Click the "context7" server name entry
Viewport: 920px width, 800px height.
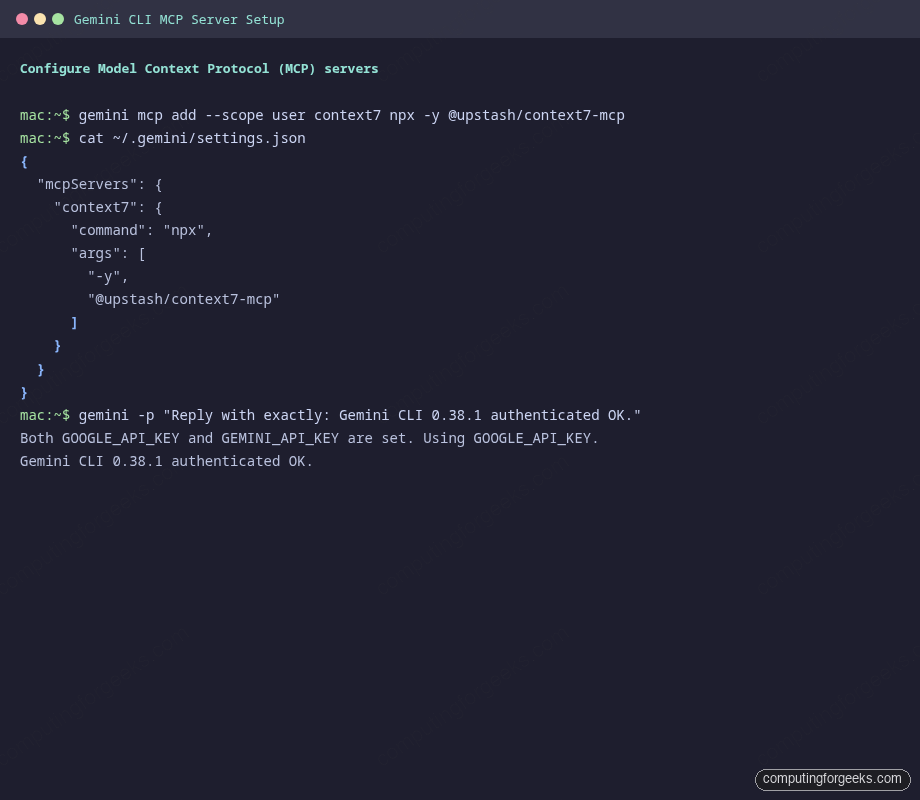[x=100, y=207]
